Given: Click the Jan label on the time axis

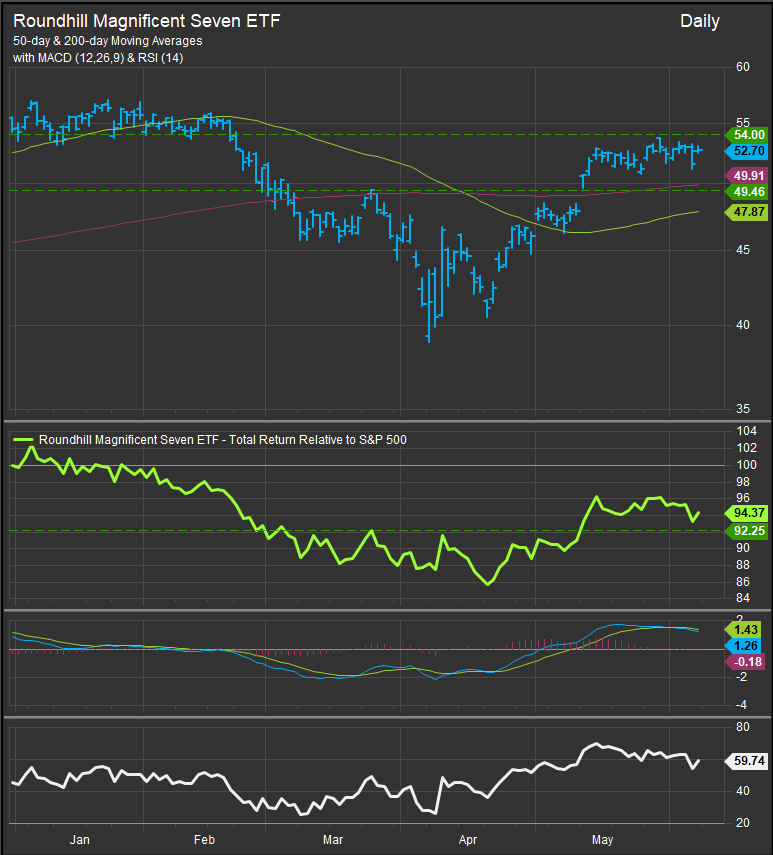Looking at the screenshot, I should point(80,840).
